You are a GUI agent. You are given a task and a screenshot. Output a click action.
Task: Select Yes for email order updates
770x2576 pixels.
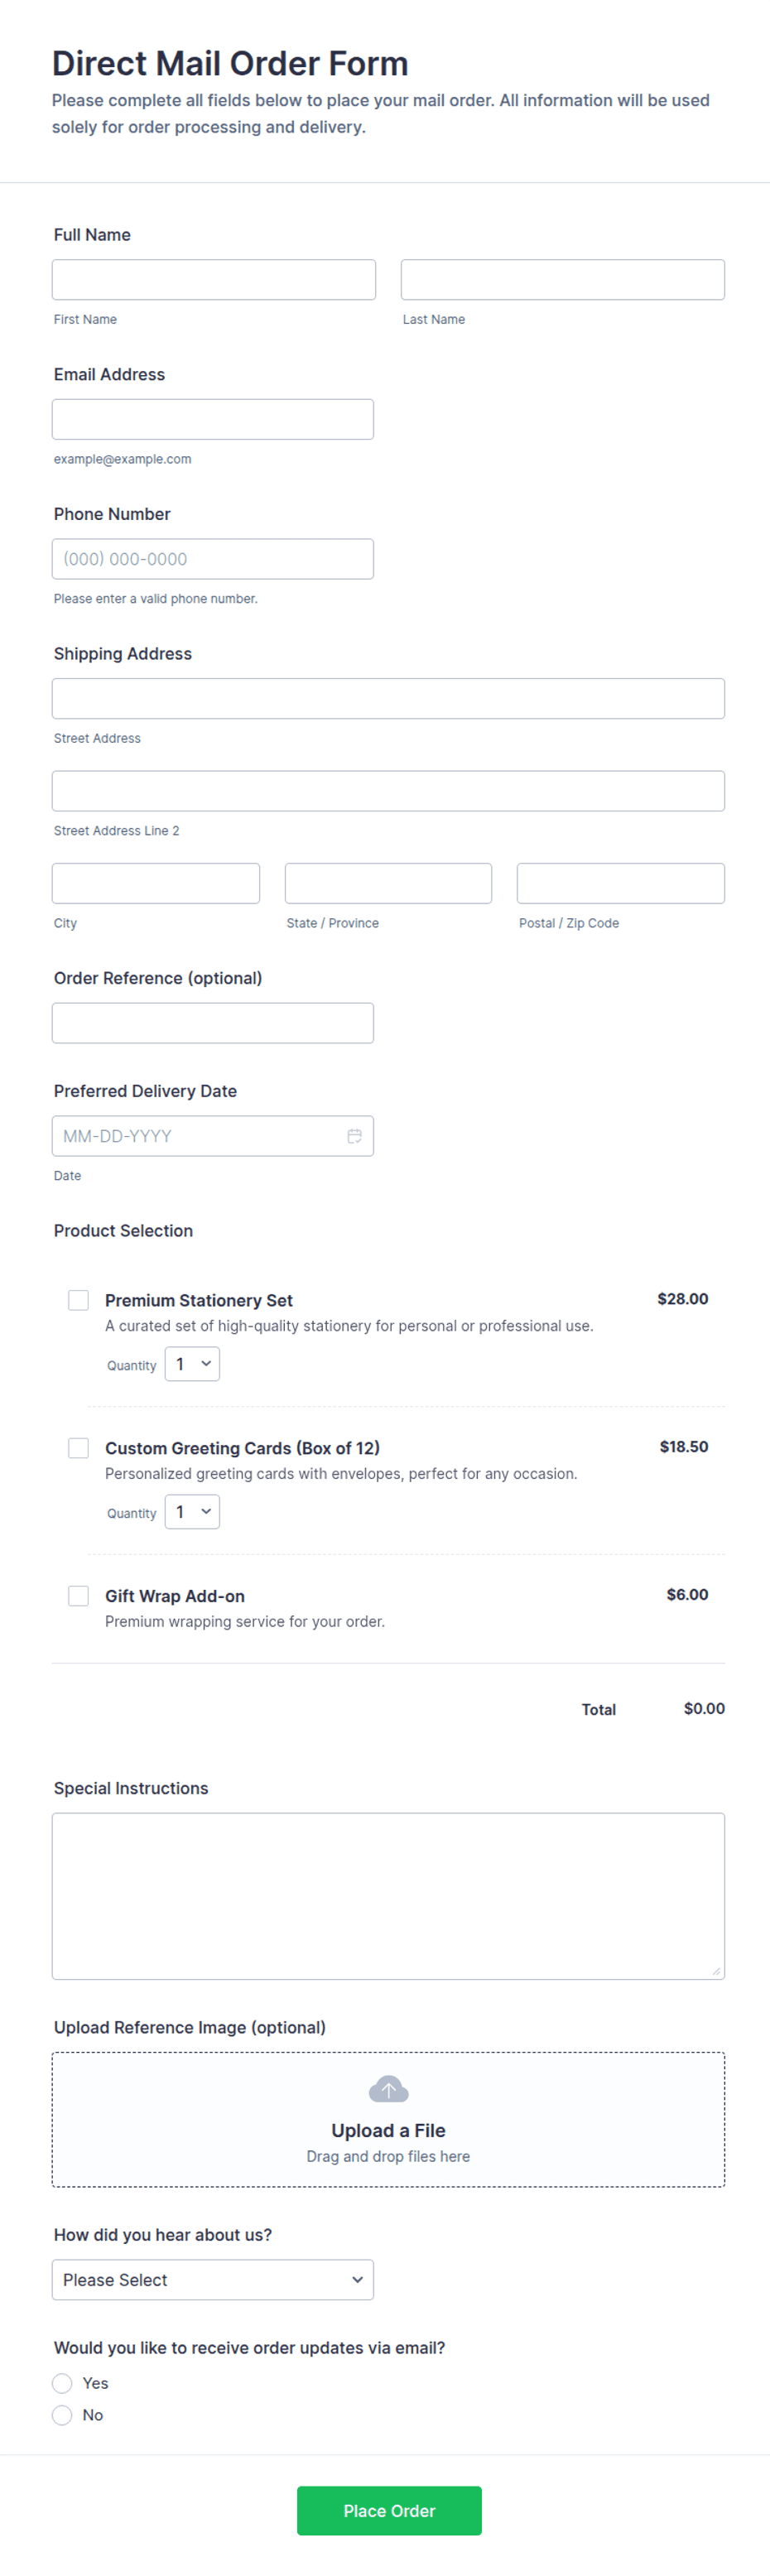62,2383
